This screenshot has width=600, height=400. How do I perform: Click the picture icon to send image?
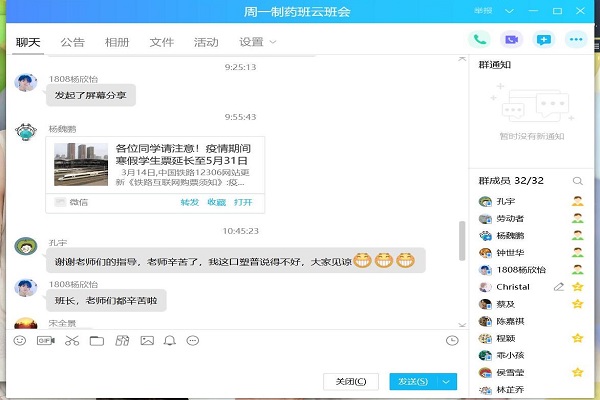click(x=147, y=341)
